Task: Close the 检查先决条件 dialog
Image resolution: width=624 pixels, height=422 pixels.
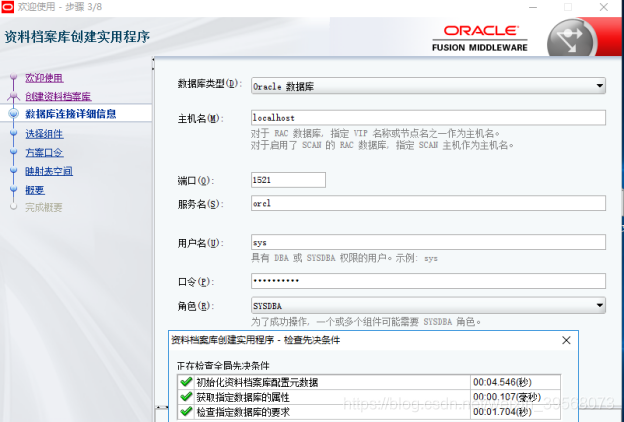Action: point(566,340)
